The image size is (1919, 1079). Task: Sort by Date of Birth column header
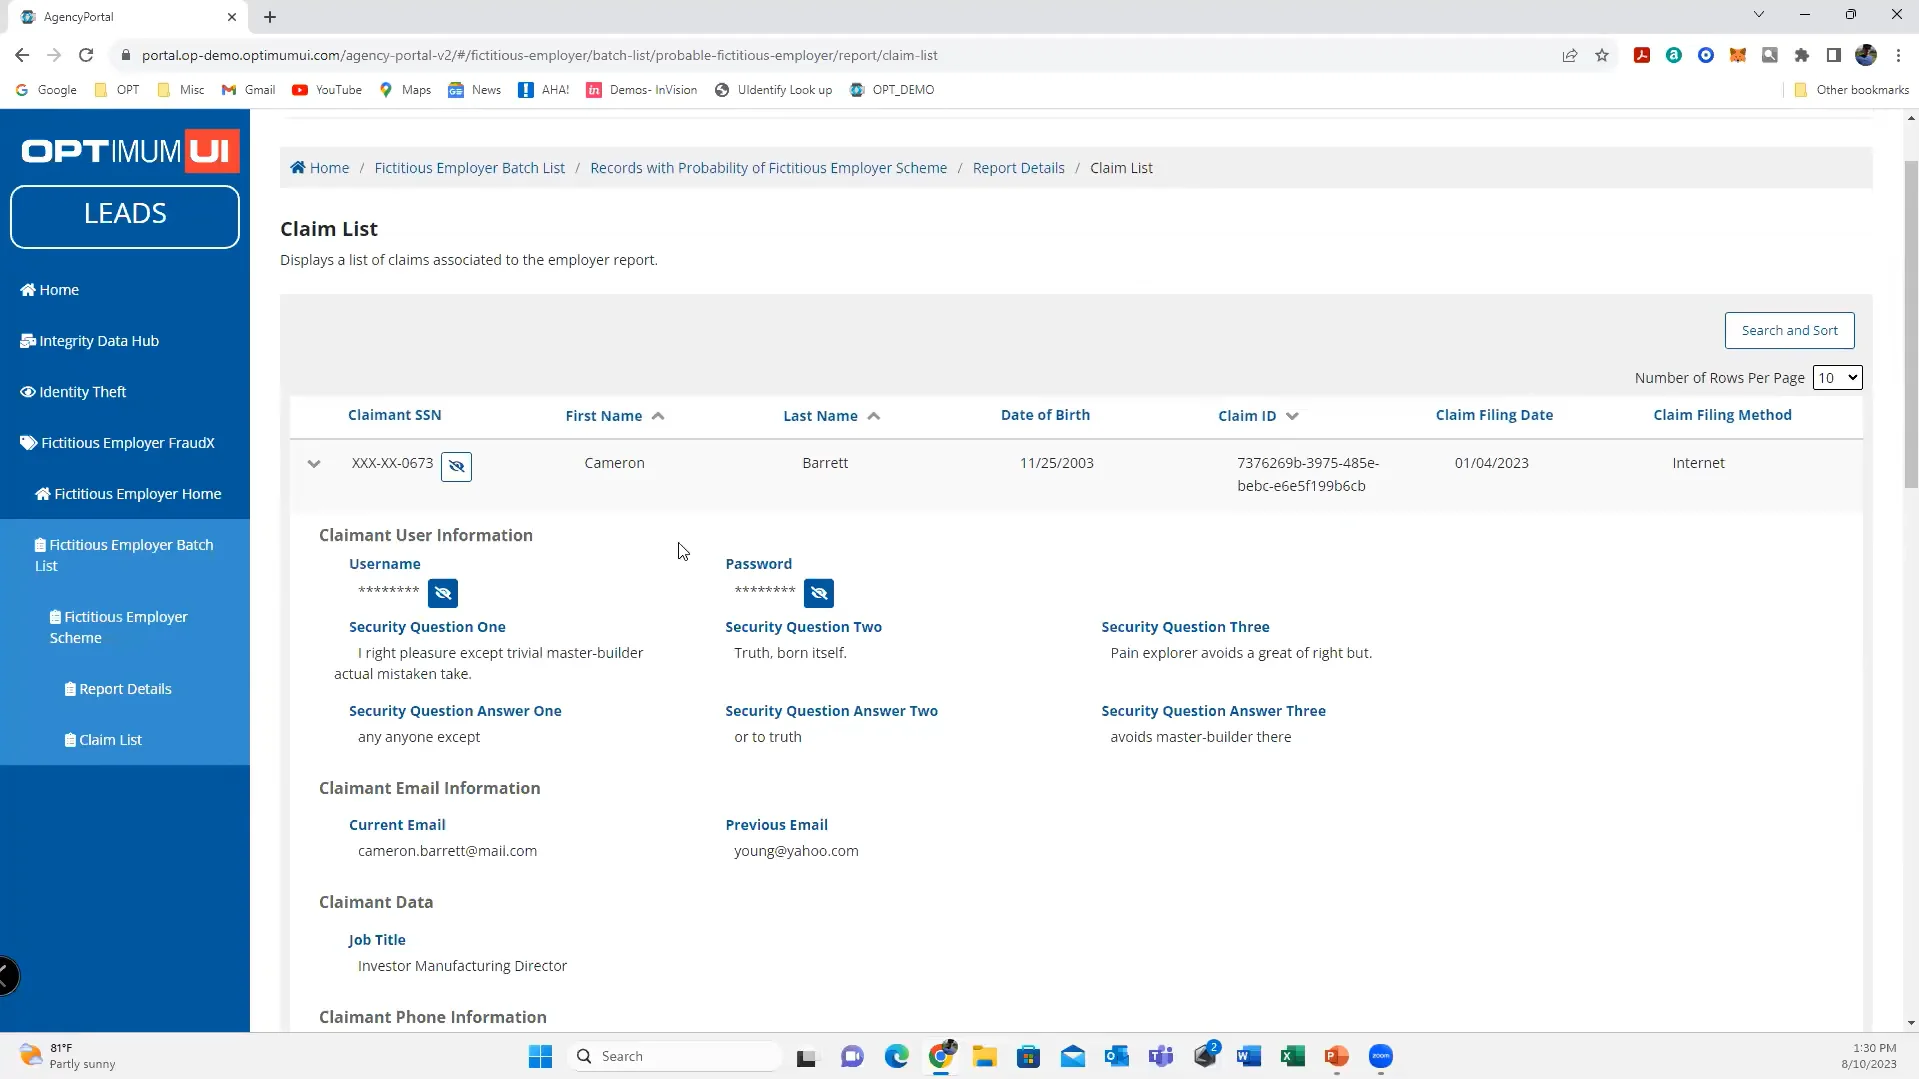pyautogui.click(x=1045, y=415)
